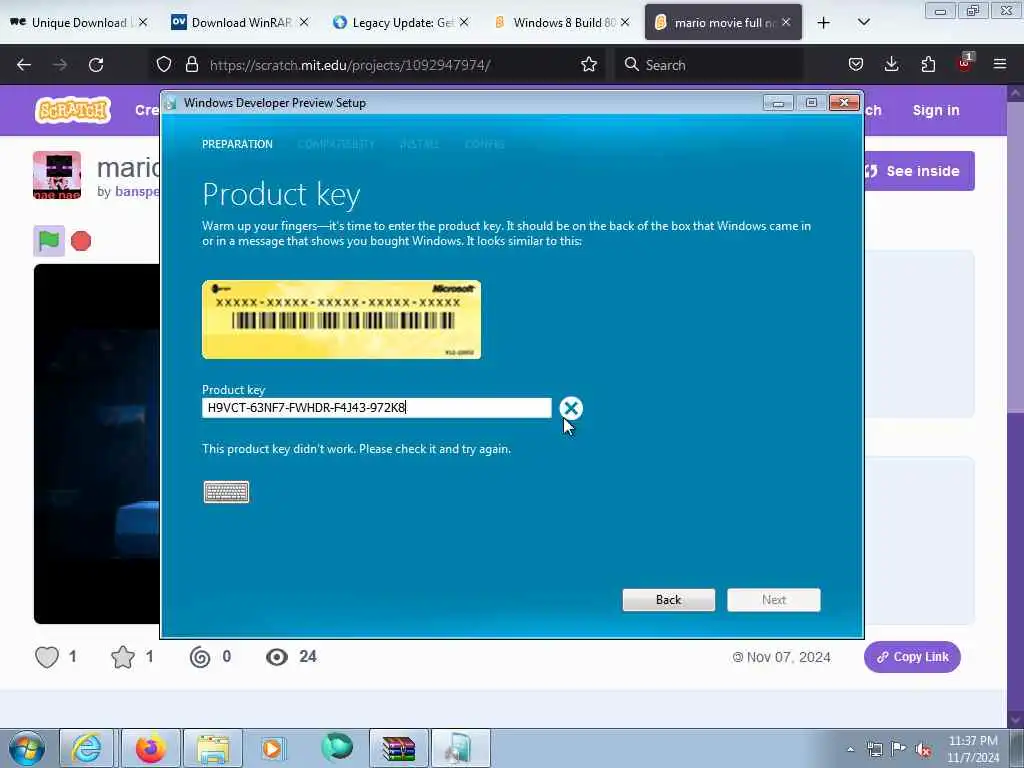The width and height of the screenshot is (1024, 768).
Task: Click the views eye icon
Action: point(277,657)
